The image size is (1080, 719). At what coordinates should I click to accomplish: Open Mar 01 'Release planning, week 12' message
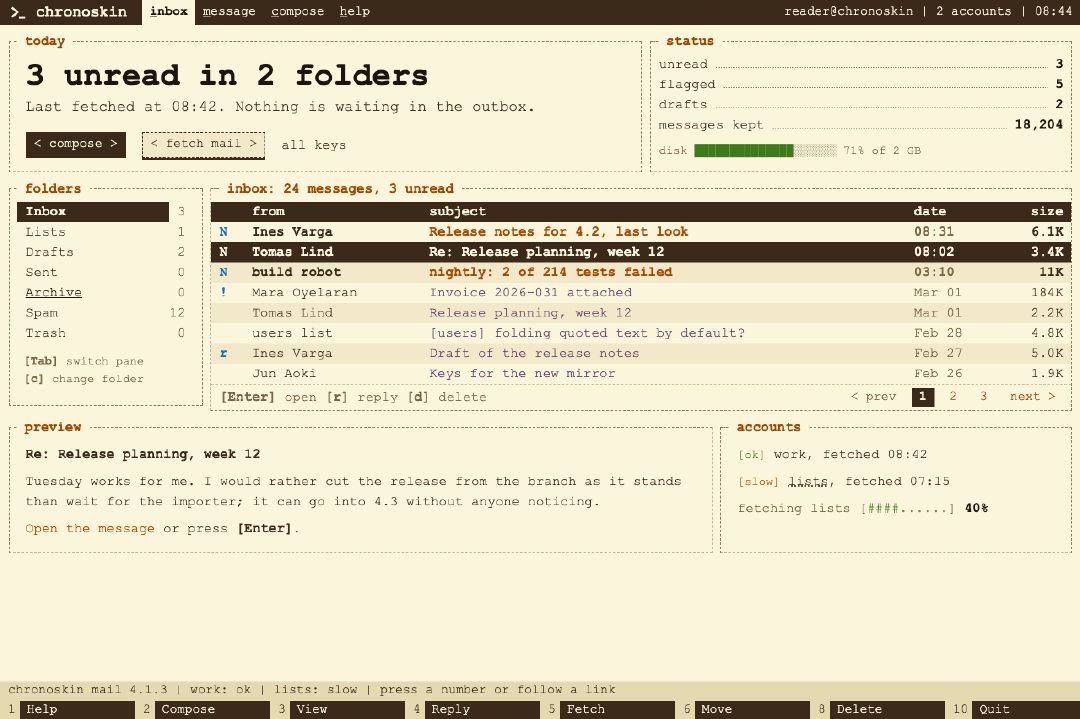[x=530, y=313]
